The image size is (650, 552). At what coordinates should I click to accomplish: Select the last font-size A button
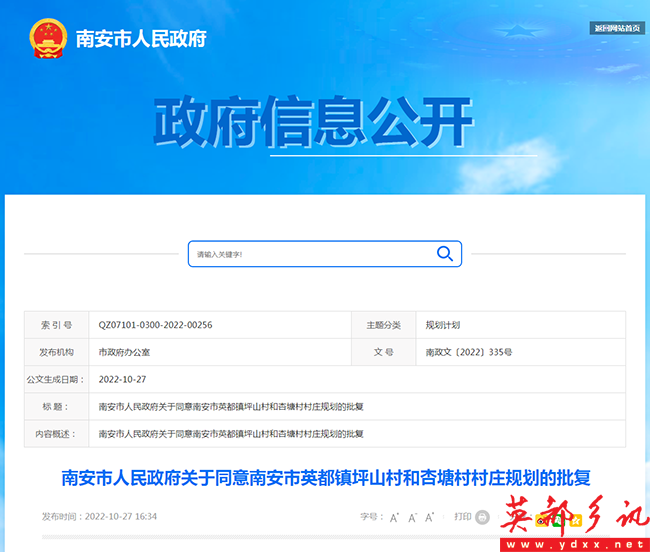click(429, 517)
